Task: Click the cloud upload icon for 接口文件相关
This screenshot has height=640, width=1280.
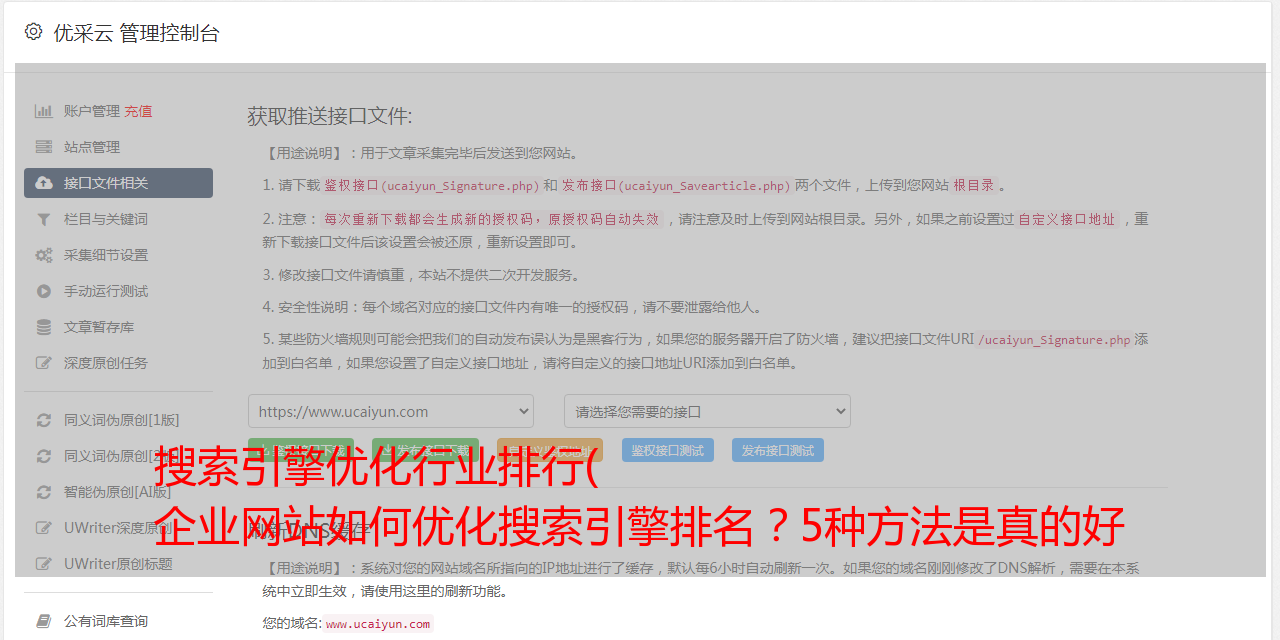Action: click(44, 183)
